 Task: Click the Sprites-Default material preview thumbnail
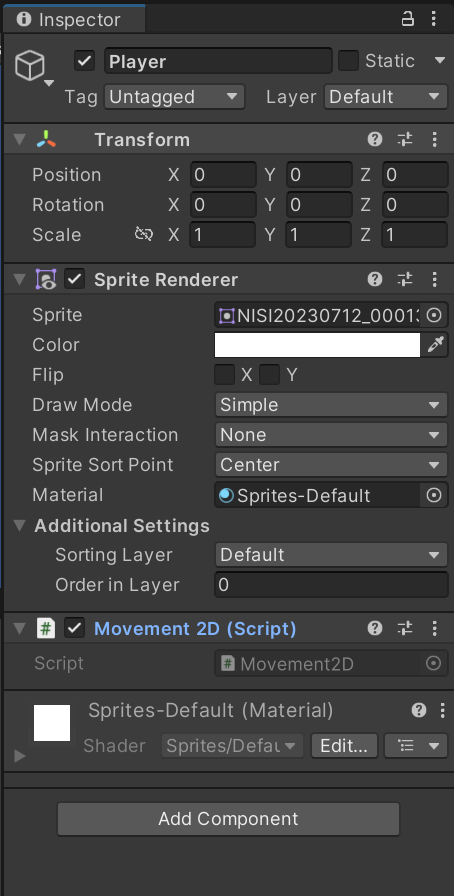(52, 723)
